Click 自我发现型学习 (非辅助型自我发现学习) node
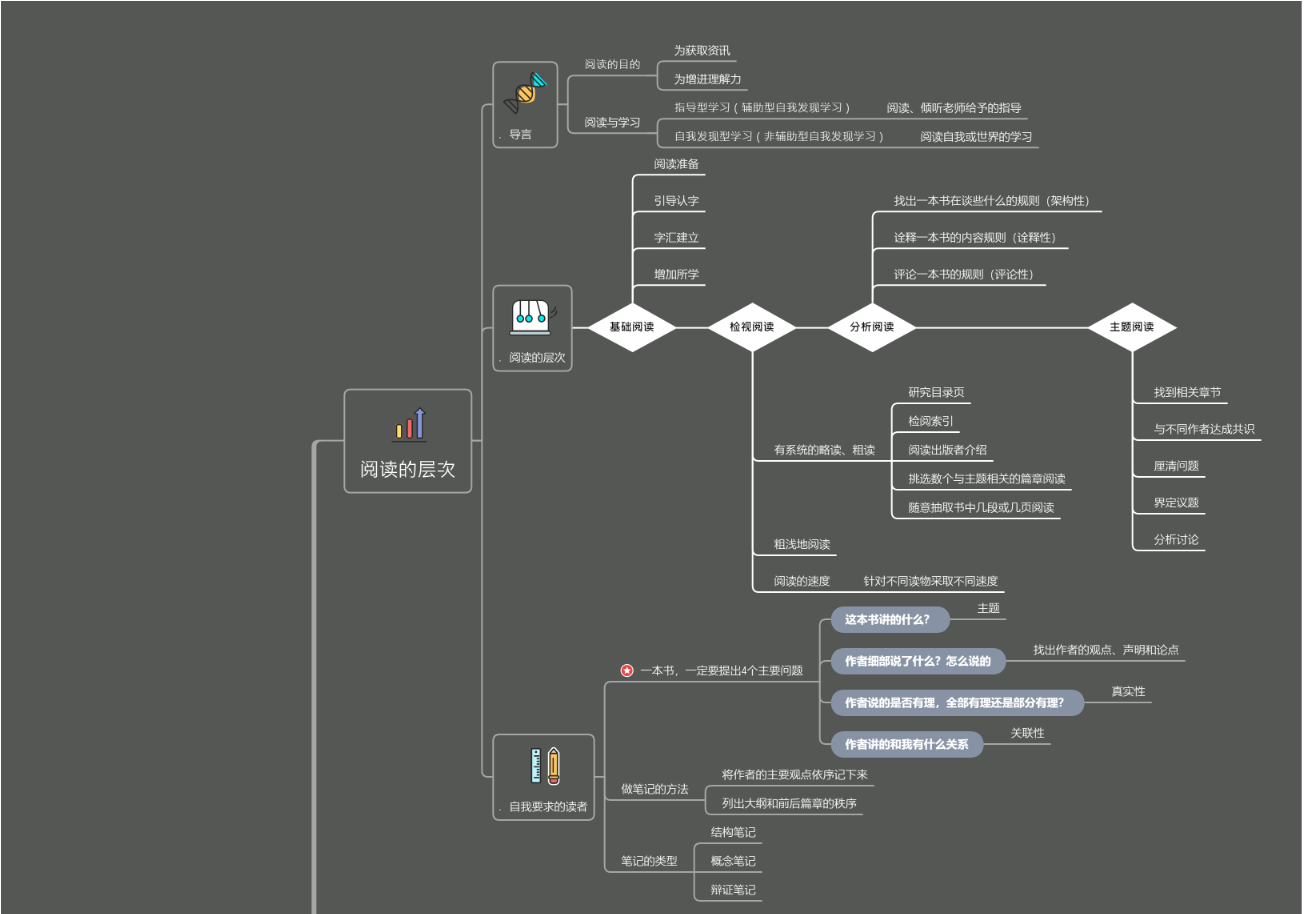Viewport: 1304px width, 914px height. tap(779, 137)
